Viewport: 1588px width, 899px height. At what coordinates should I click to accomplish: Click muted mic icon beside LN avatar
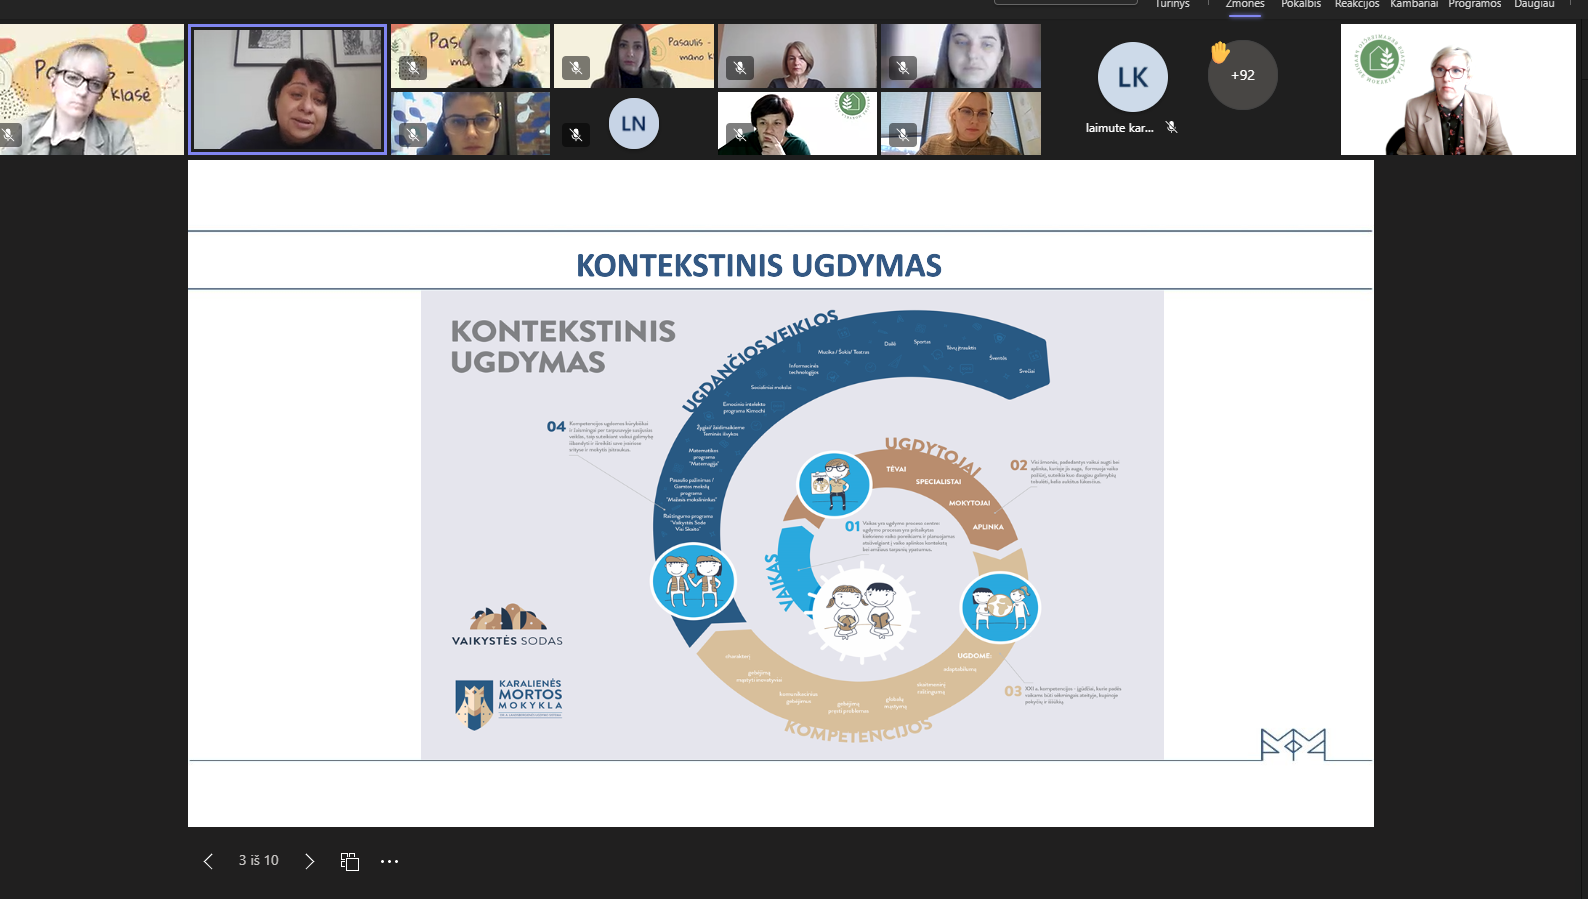(576, 133)
